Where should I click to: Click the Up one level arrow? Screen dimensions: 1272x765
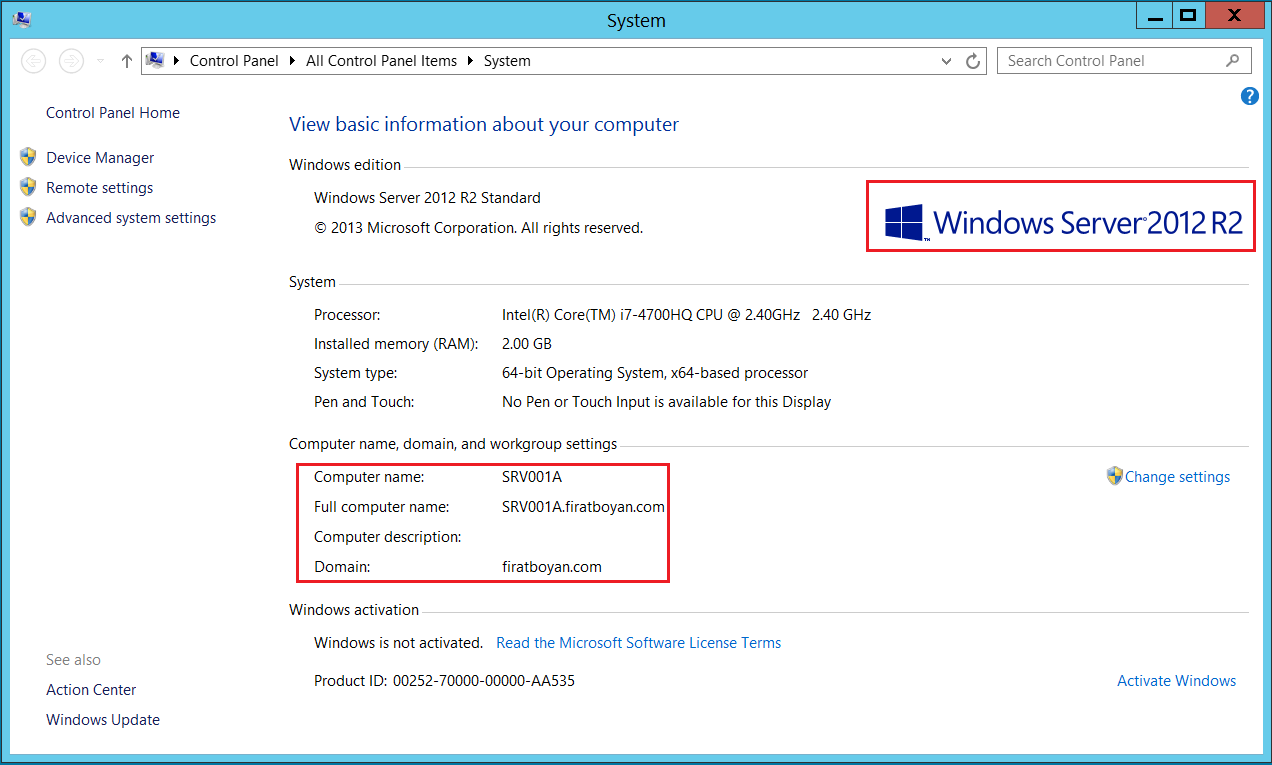pos(126,61)
